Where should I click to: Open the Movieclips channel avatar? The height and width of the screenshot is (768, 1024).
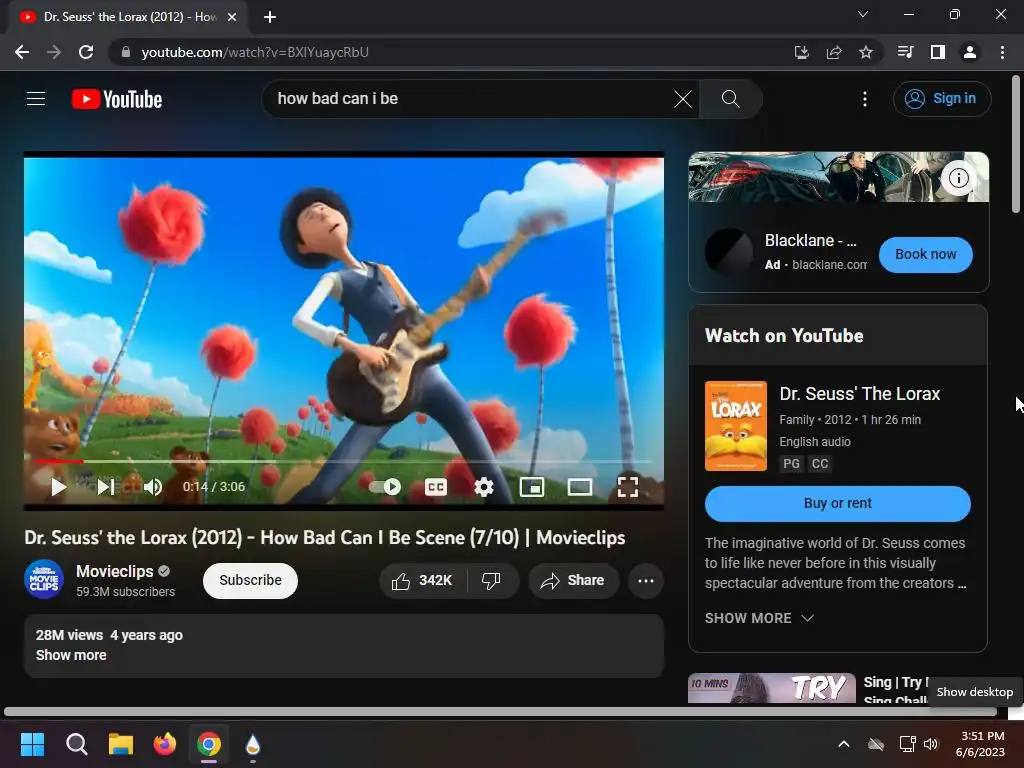(44, 579)
